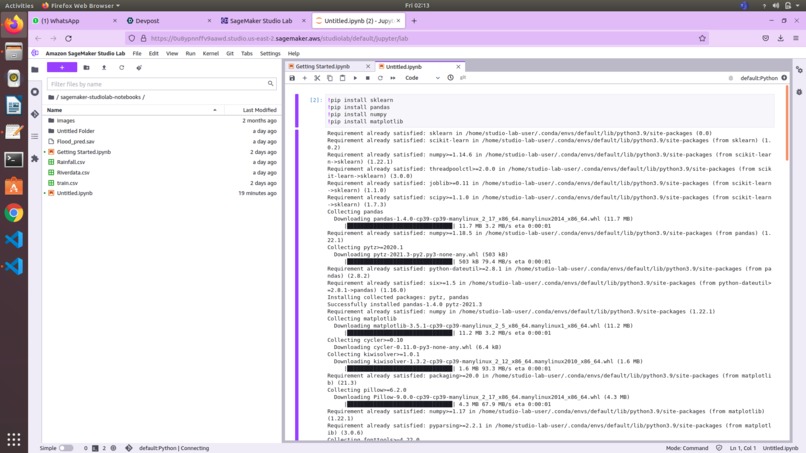The height and width of the screenshot is (453, 806).
Task: Select train.csv file
Action: coord(161,183)
